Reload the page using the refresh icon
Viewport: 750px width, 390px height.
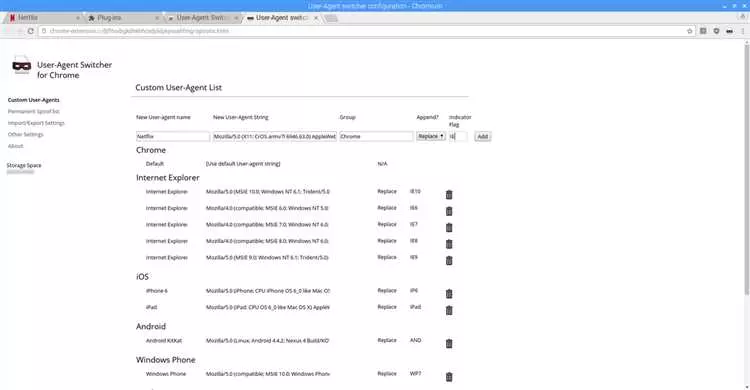(31, 31)
